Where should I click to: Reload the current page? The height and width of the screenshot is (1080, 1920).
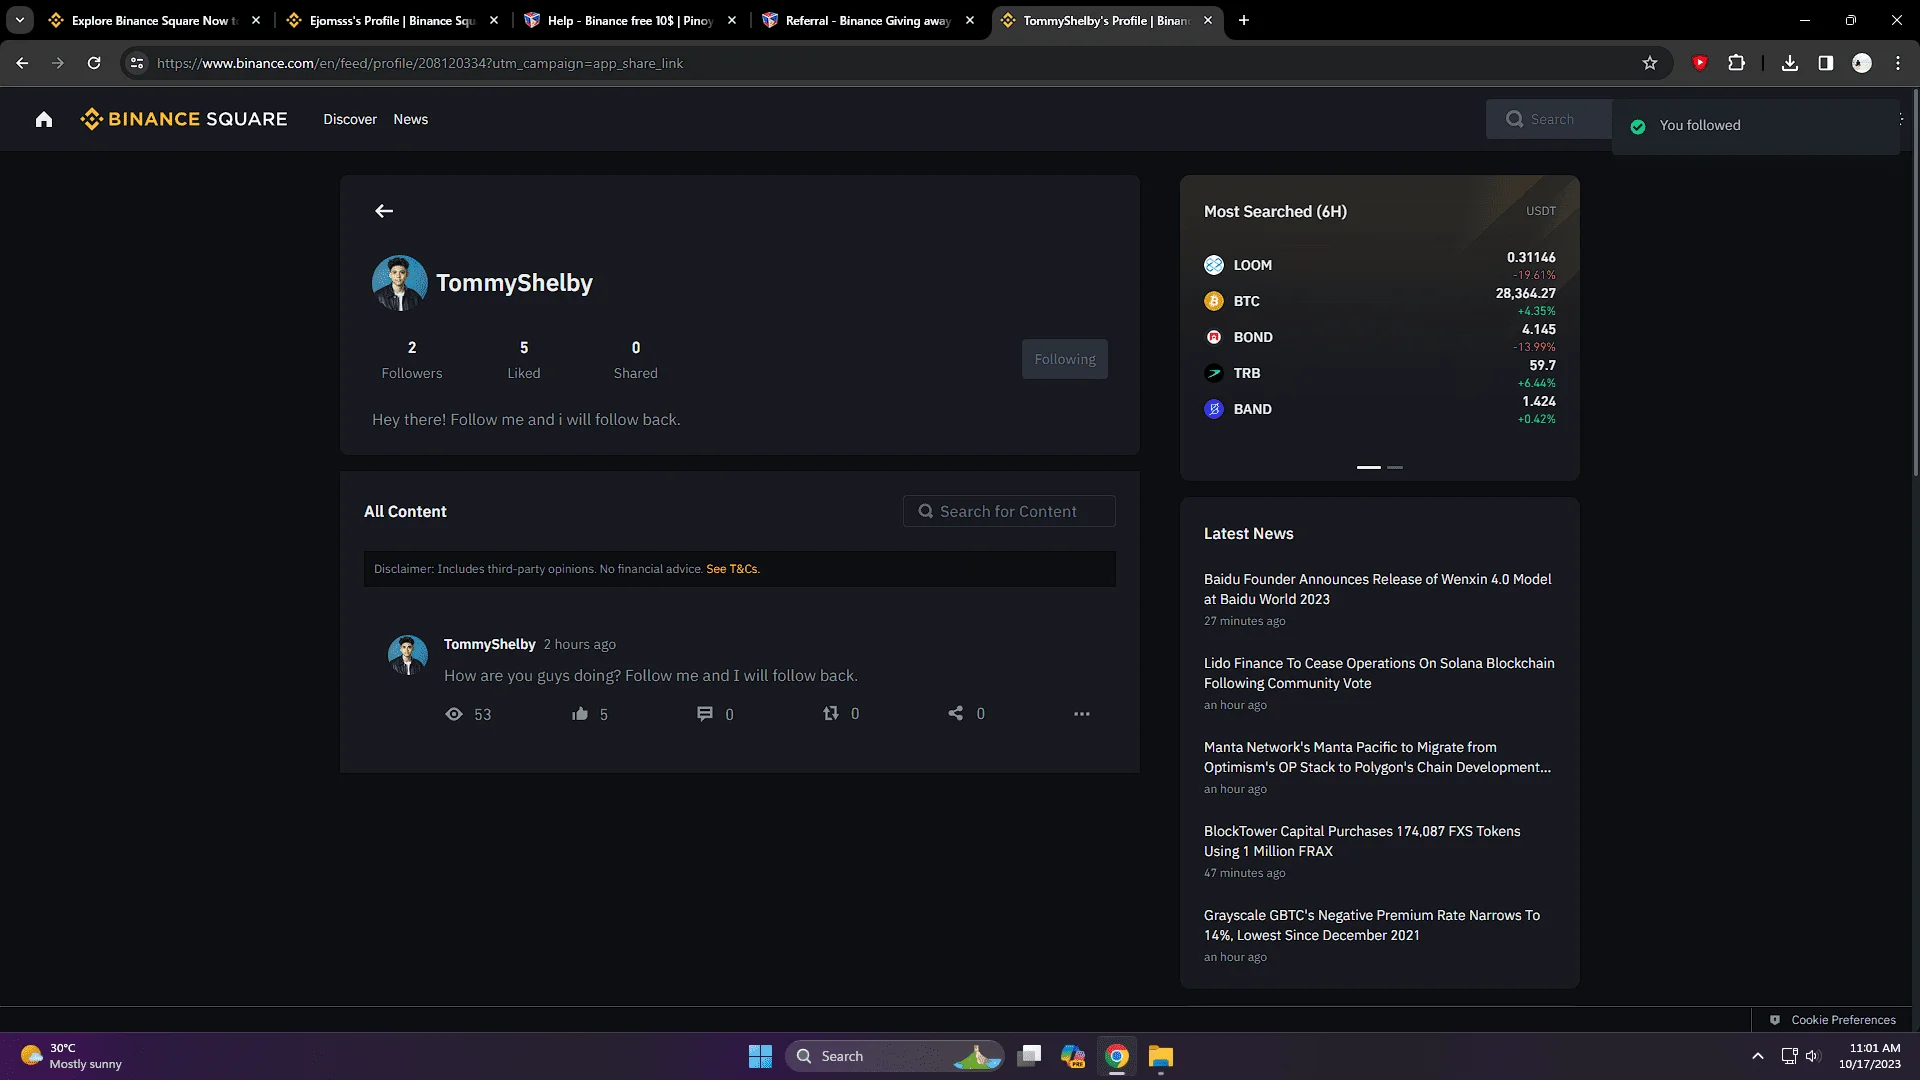[x=94, y=63]
